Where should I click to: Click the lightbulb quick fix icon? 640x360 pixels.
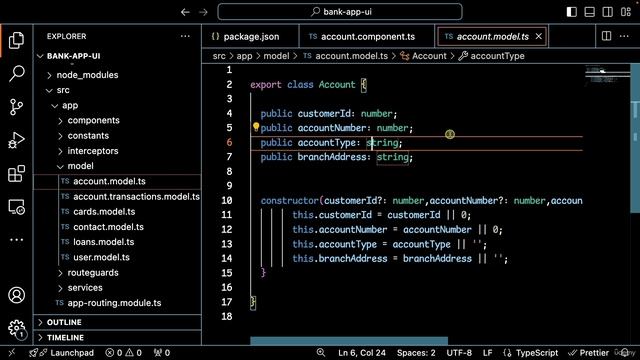point(256,127)
